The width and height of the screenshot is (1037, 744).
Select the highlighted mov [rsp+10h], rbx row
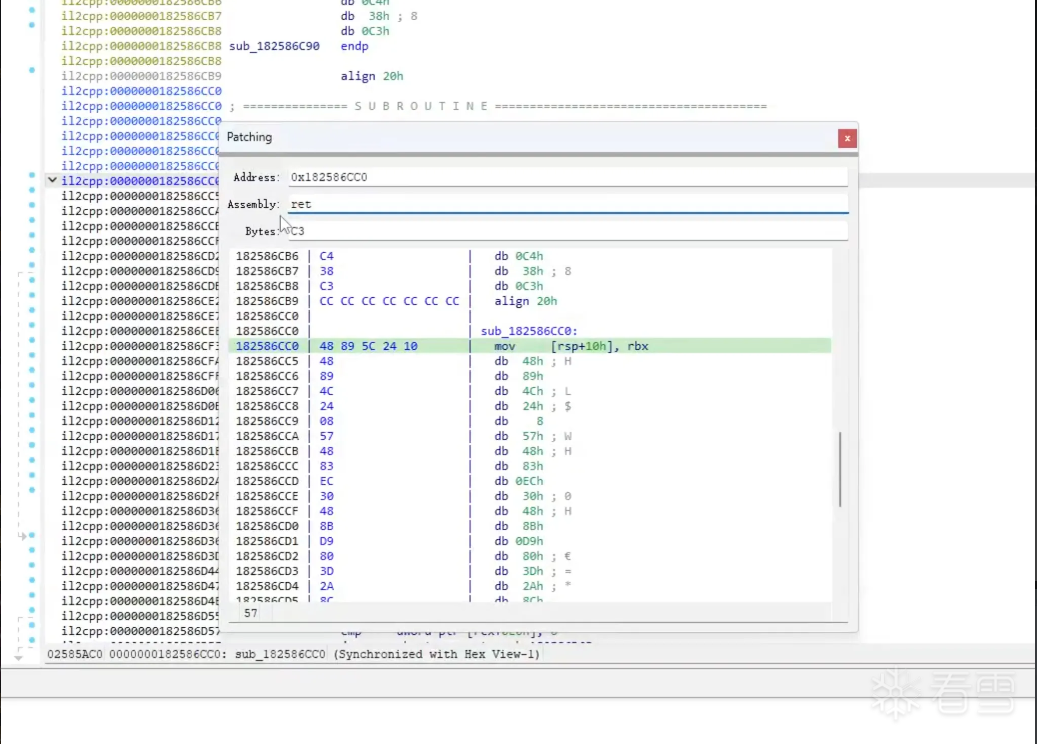(530, 346)
